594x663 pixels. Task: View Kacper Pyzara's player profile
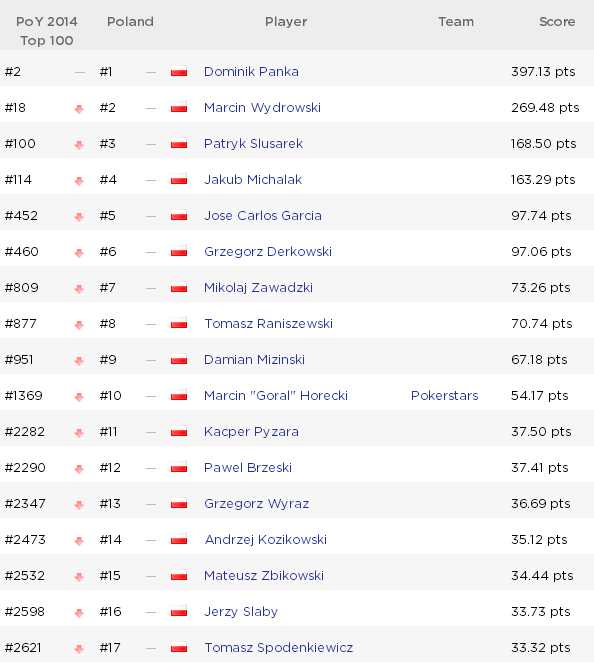tap(251, 431)
